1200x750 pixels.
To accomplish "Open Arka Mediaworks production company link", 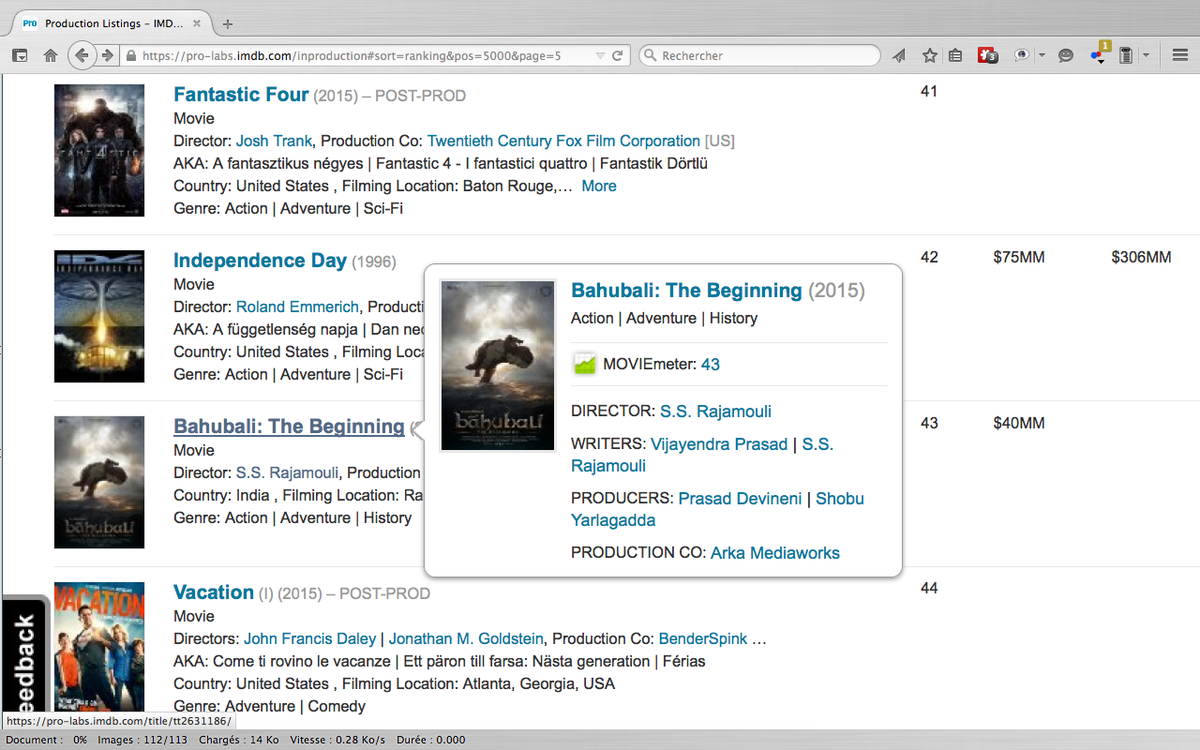I will coord(775,553).
